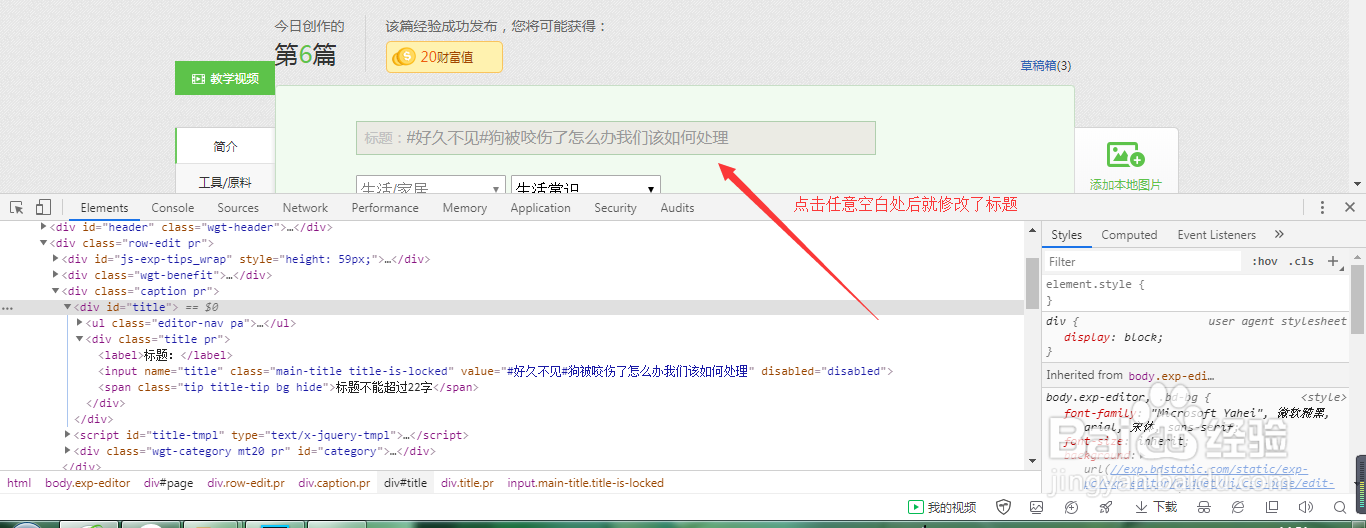The width and height of the screenshot is (1366, 528).
Task: Expand the div id="header" node
Action: click(x=45, y=227)
